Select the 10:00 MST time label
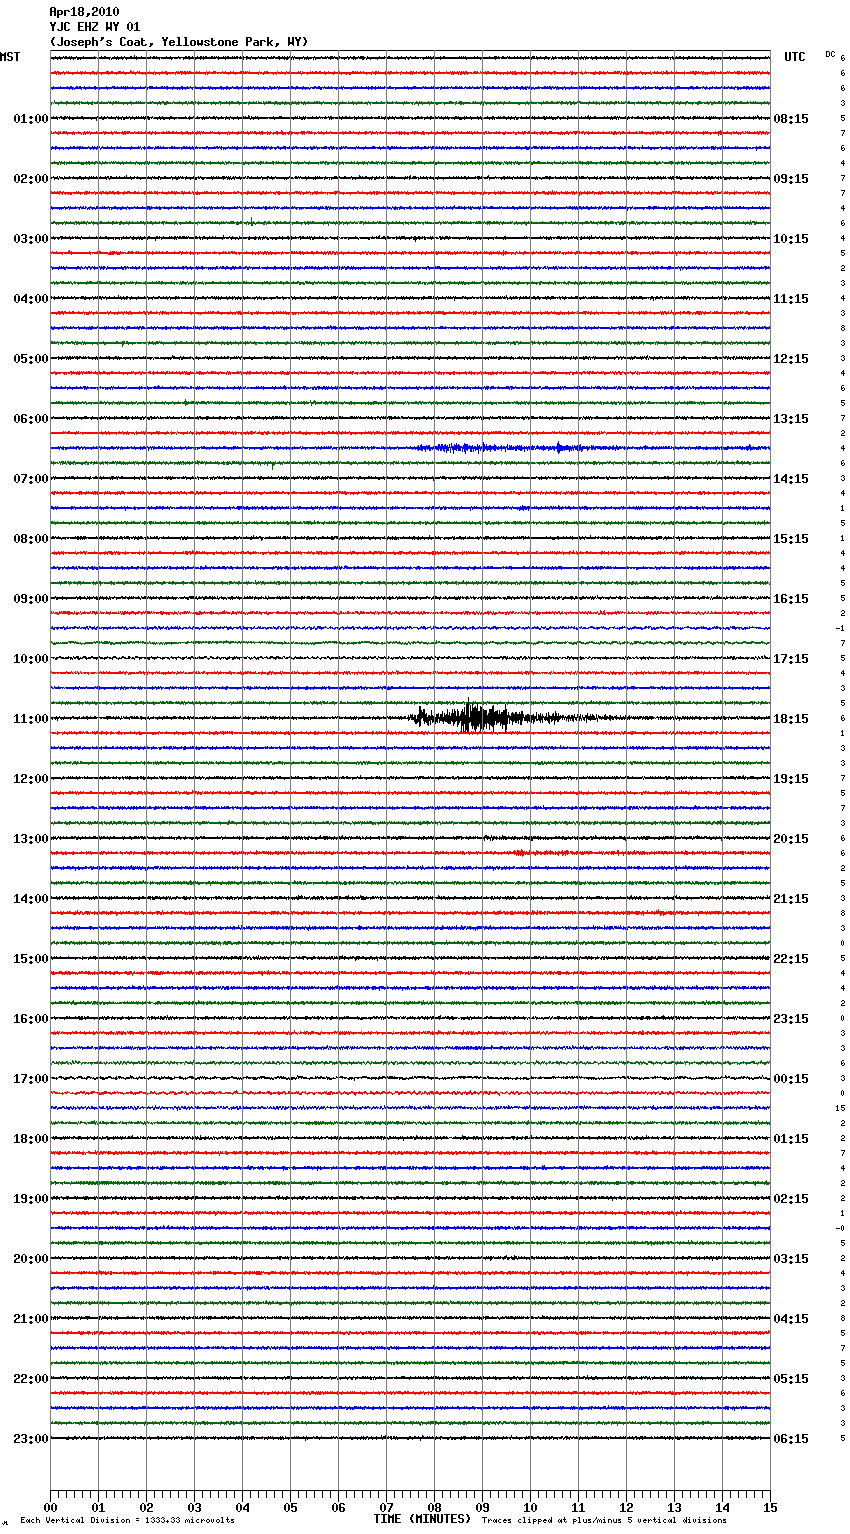Viewport: 850px width, 1534px height. [x=30, y=659]
